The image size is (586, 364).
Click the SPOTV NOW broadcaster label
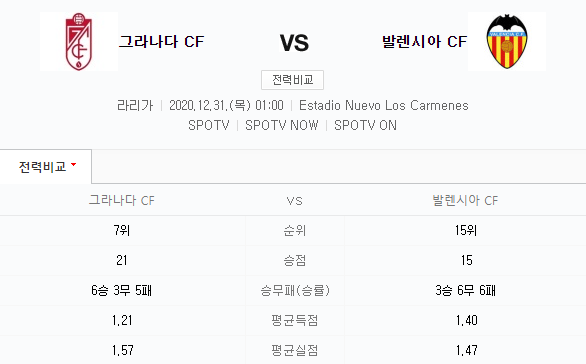coord(282,125)
